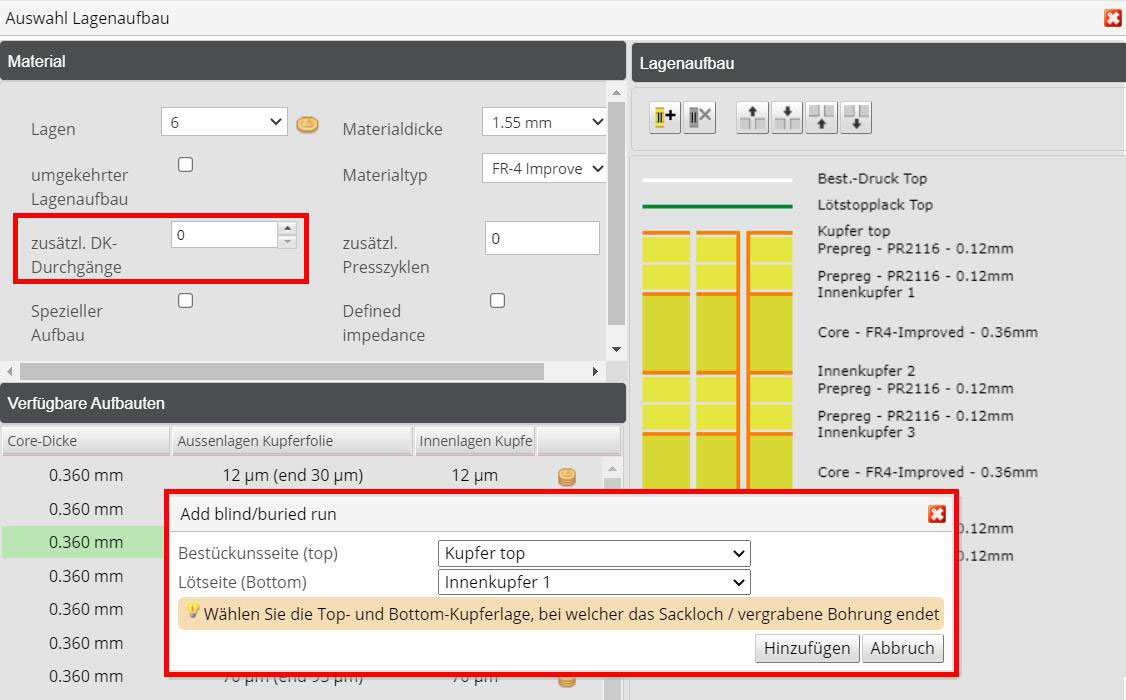Check the Spezieller Aufbau checkbox

185,300
